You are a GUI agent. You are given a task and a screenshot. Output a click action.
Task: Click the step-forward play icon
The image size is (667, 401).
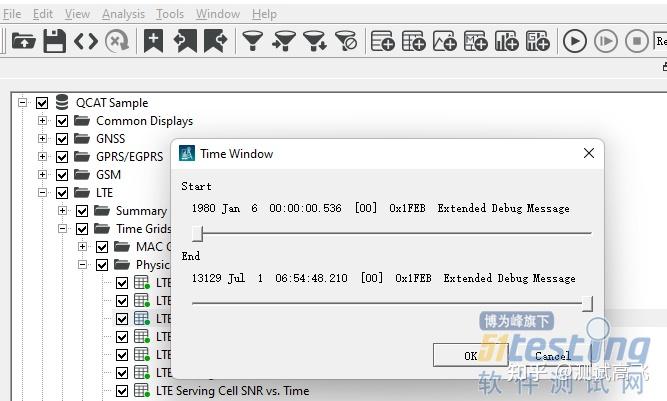point(606,41)
